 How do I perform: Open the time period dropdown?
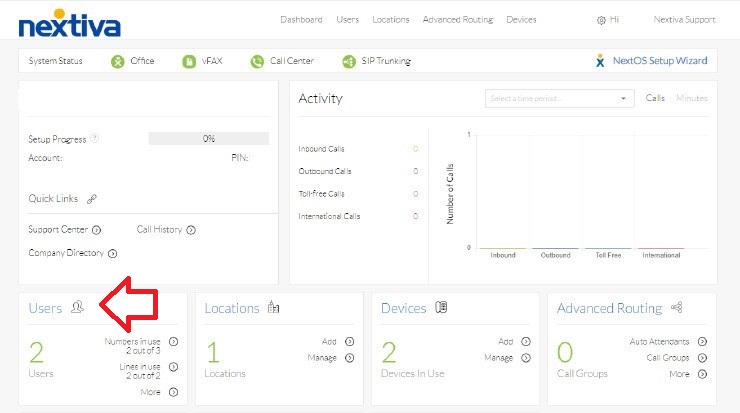(559, 98)
